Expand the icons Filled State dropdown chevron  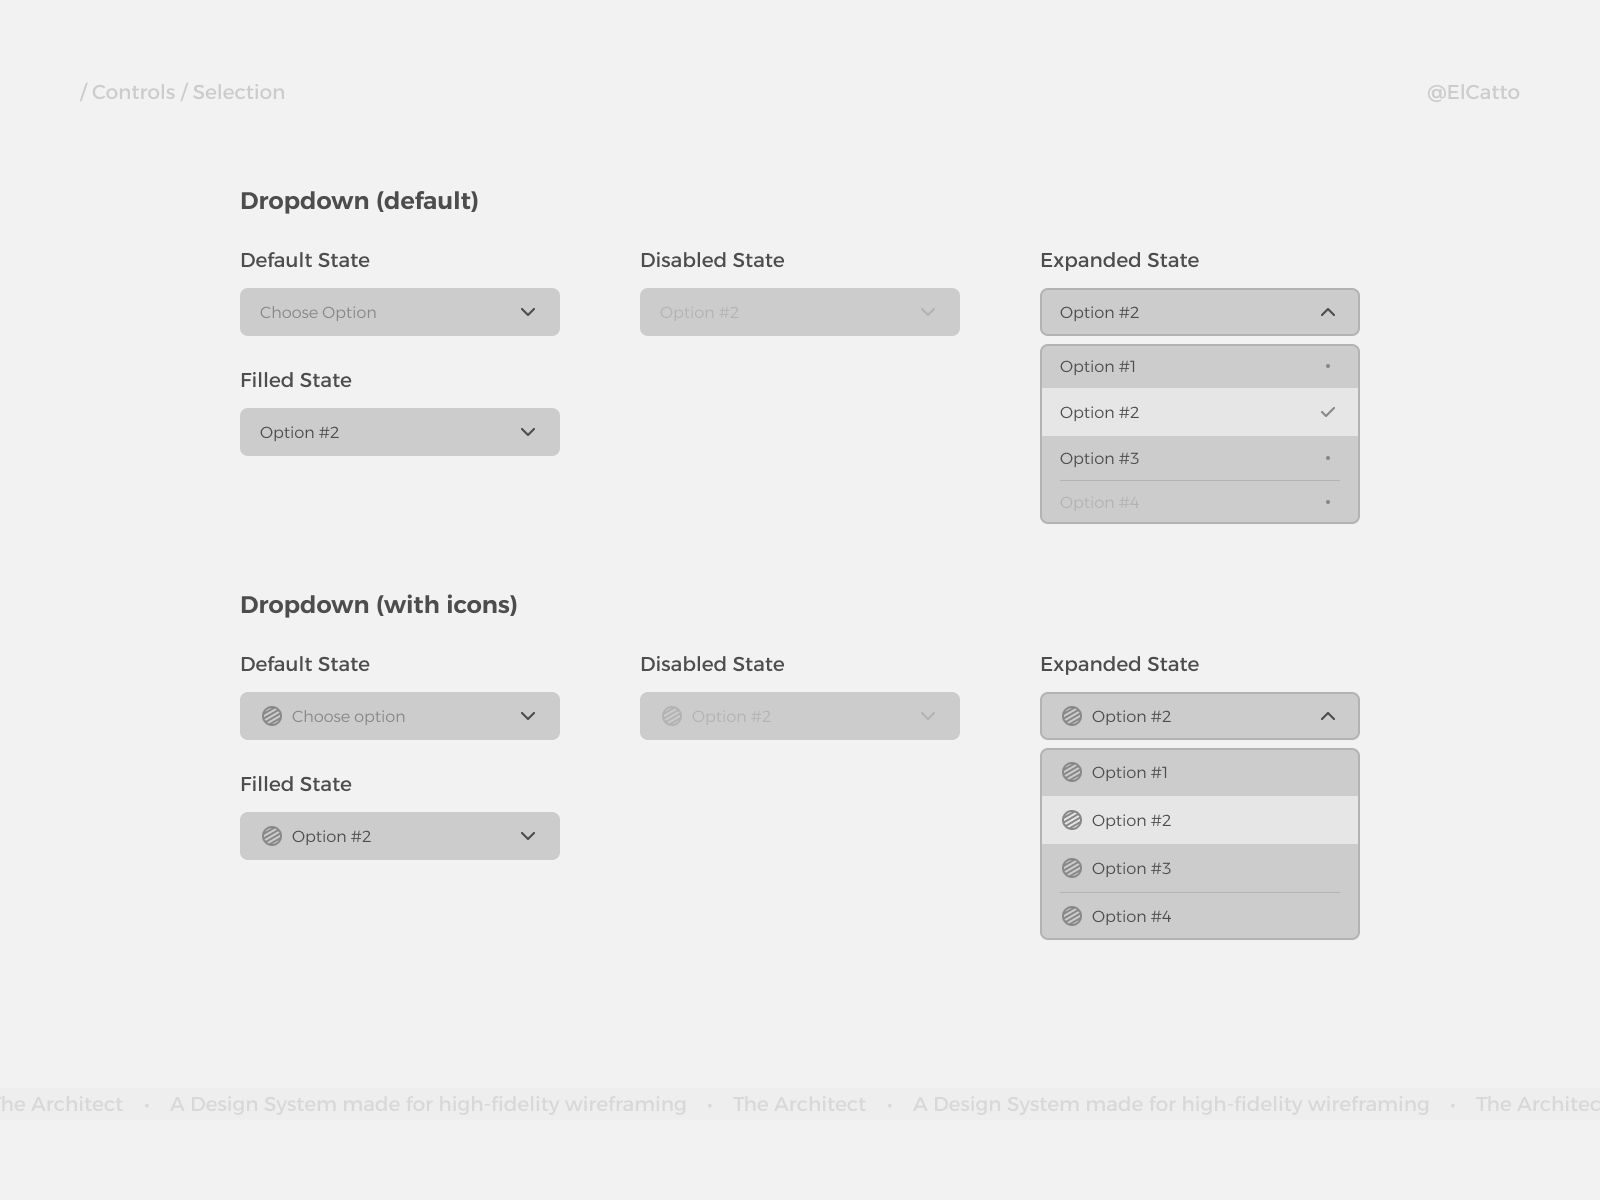tap(528, 836)
